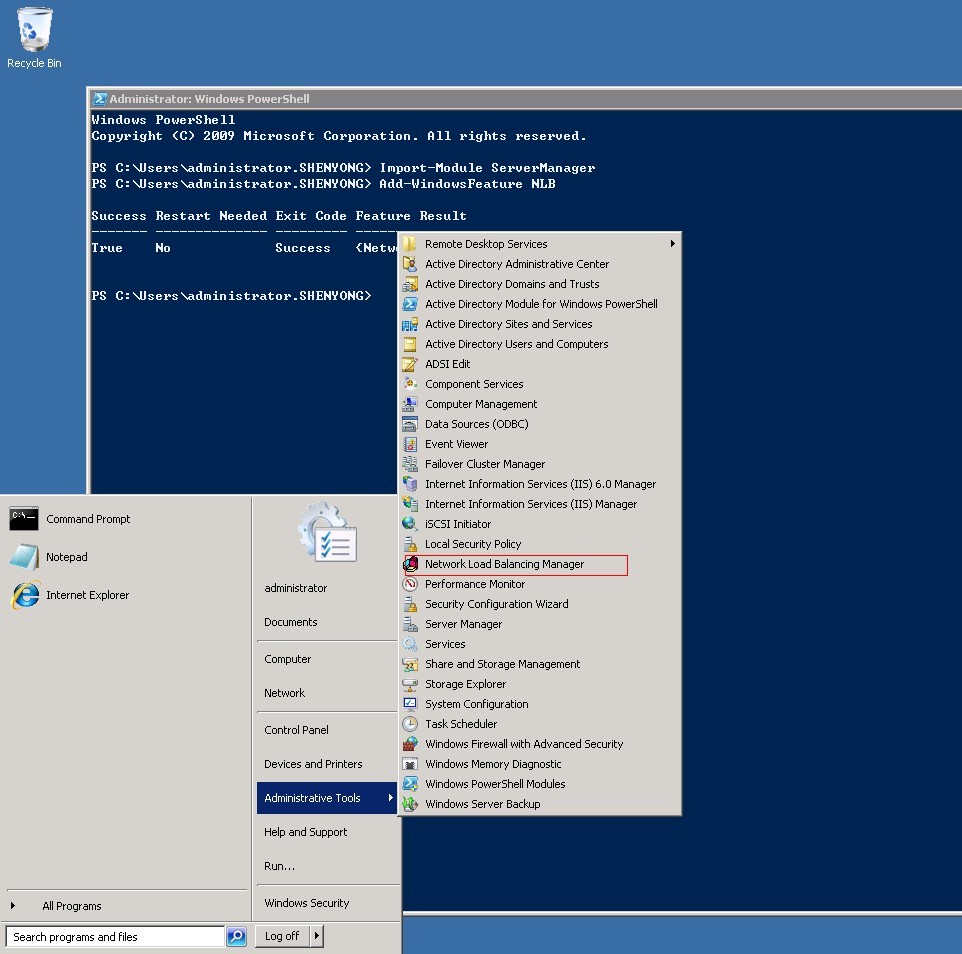Open the Log off options arrow
Image resolution: width=962 pixels, height=954 pixels.
pos(317,936)
